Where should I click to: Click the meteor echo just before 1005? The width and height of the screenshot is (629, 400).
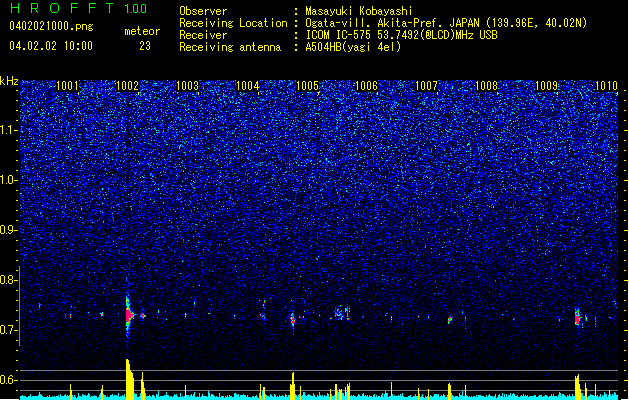pyautogui.click(x=293, y=321)
